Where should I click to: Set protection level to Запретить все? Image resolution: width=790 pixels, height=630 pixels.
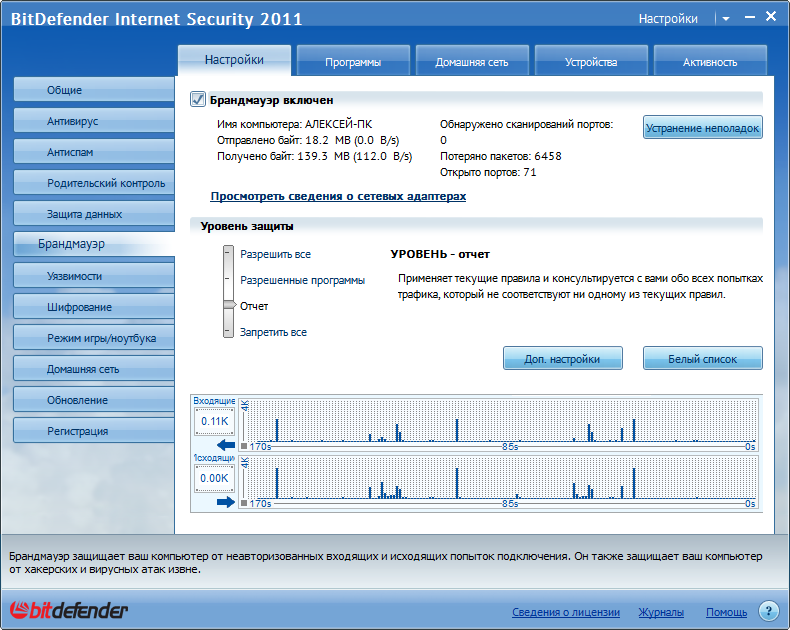(x=273, y=332)
